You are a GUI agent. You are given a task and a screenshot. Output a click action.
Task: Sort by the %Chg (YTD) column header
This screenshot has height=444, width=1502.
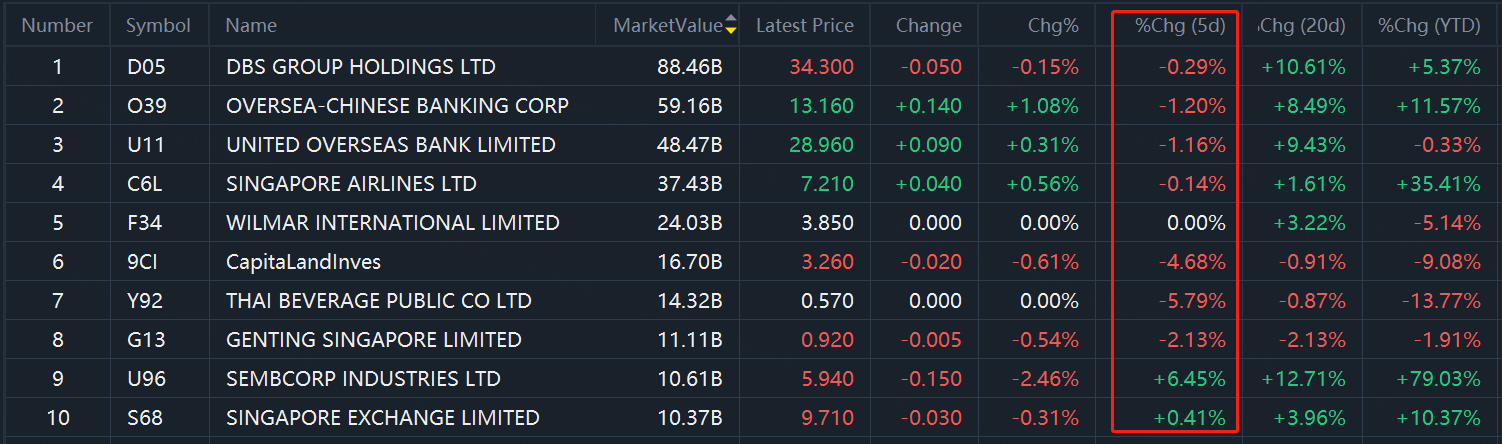(x=1429, y=26)
